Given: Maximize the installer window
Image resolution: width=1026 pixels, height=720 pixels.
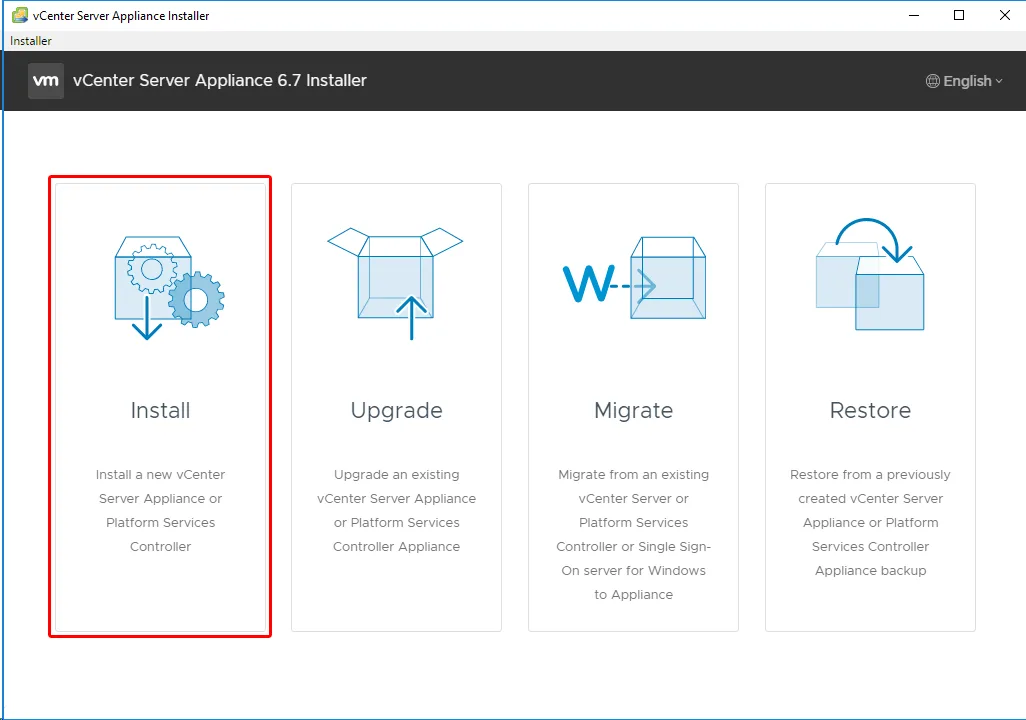Looking at the screenshot, I should click(959, 15).
